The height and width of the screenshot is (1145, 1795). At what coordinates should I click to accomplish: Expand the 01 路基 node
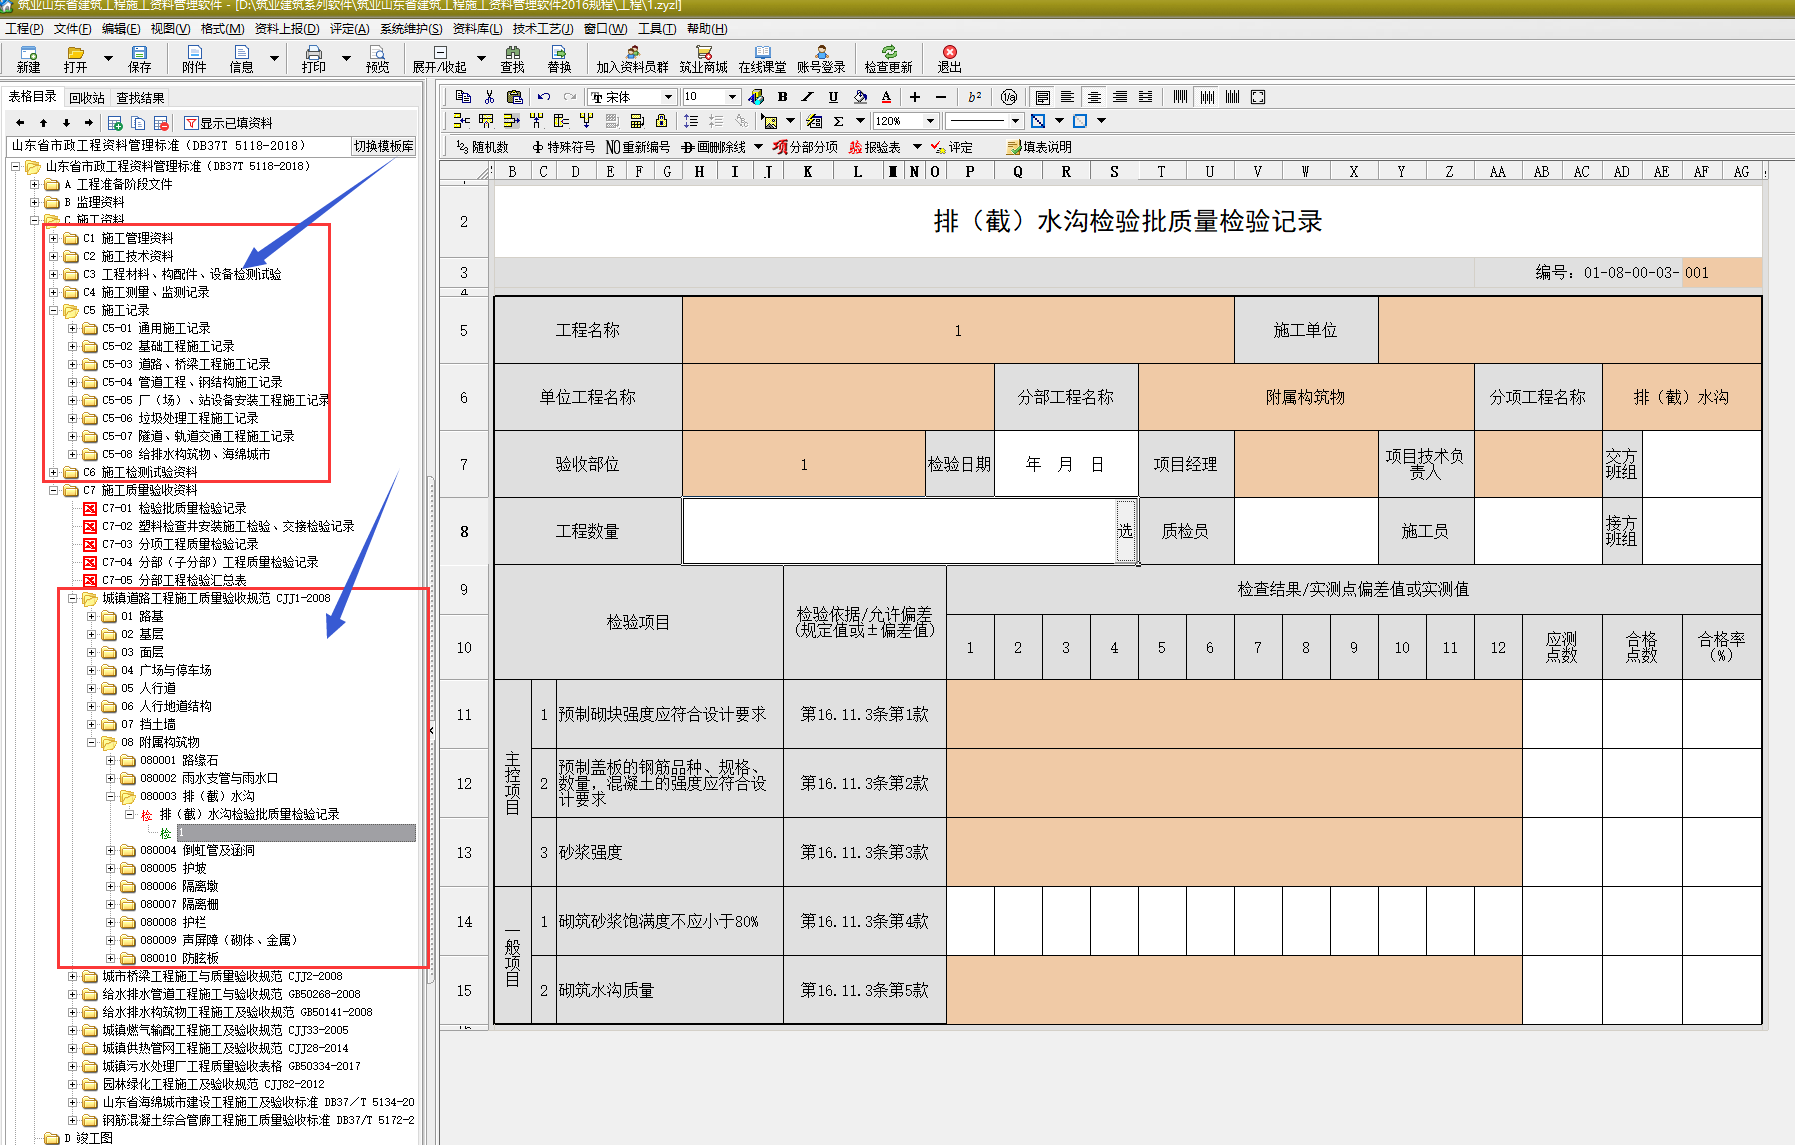tap(92, 616)
